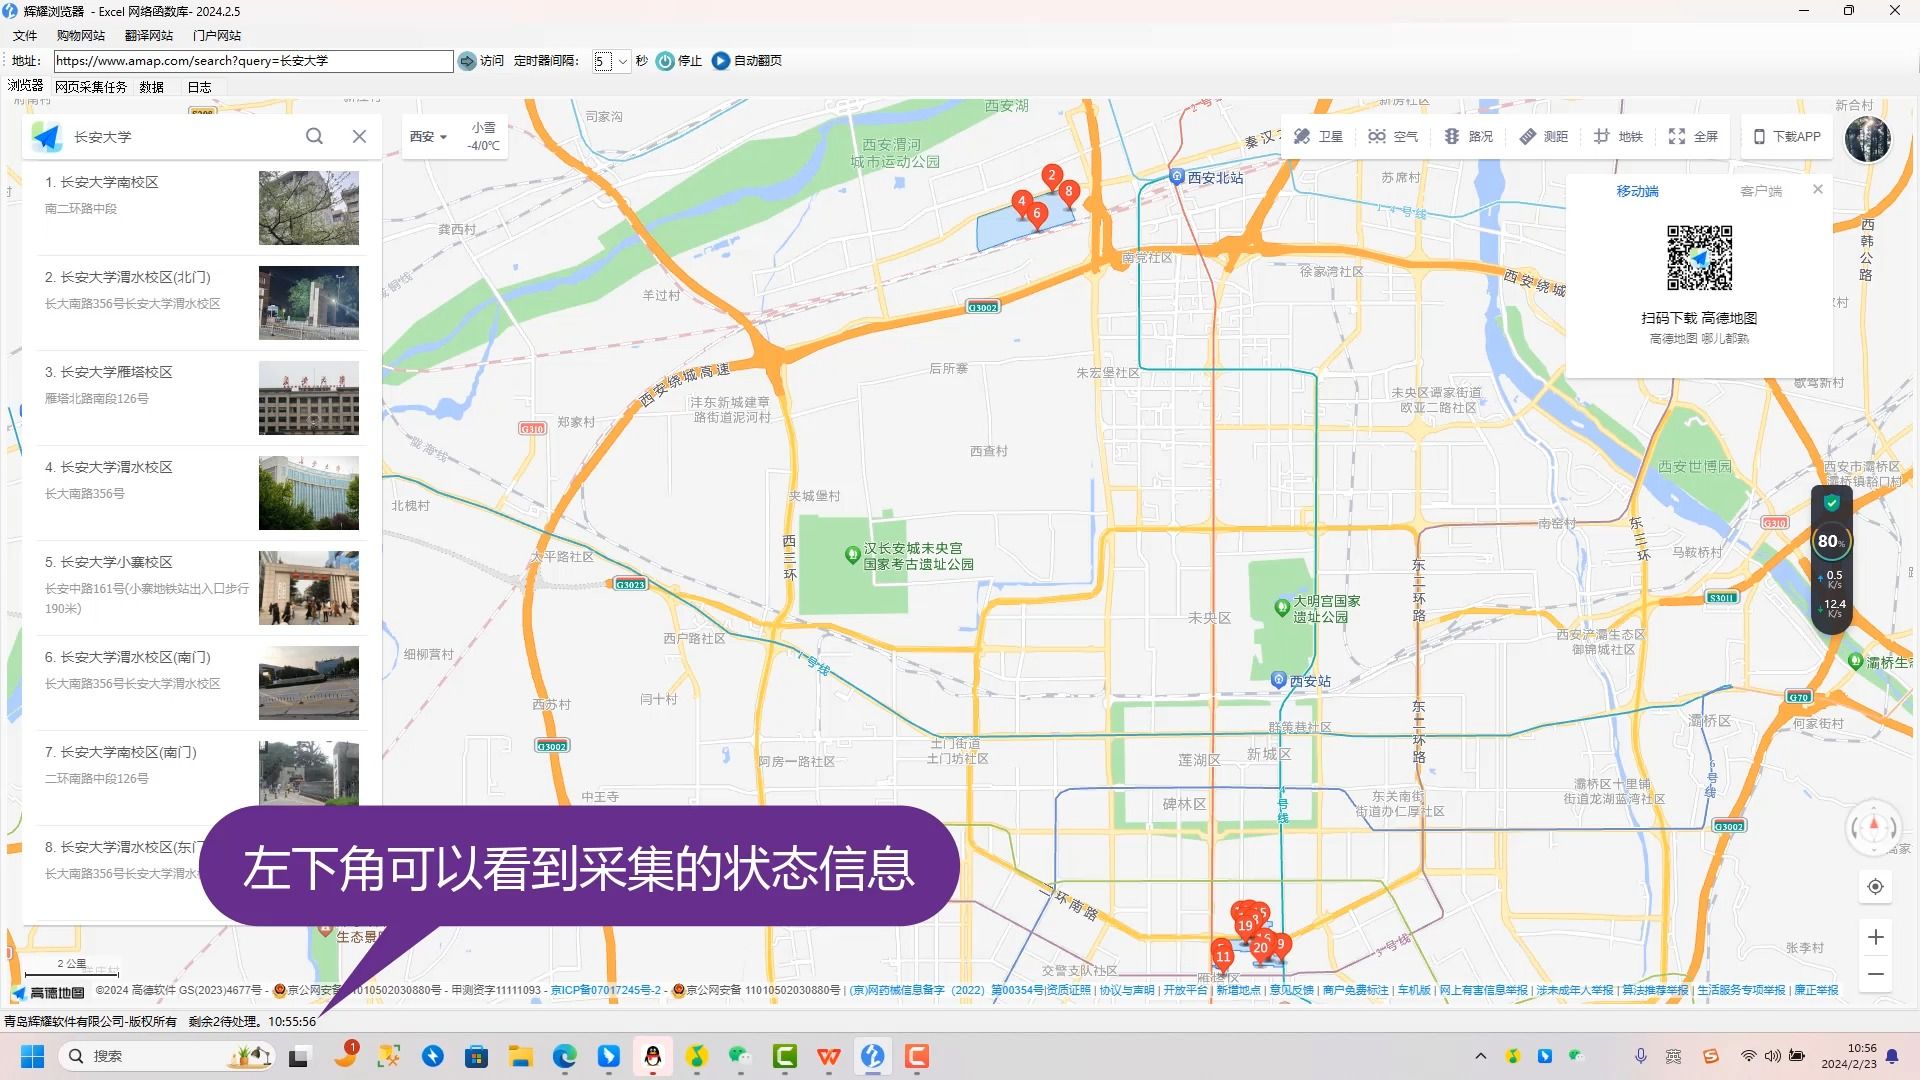Open File Explorer from the taskbar
The width and height of the screenshot is (1920, 1080).
click(x=520, y=1056)
